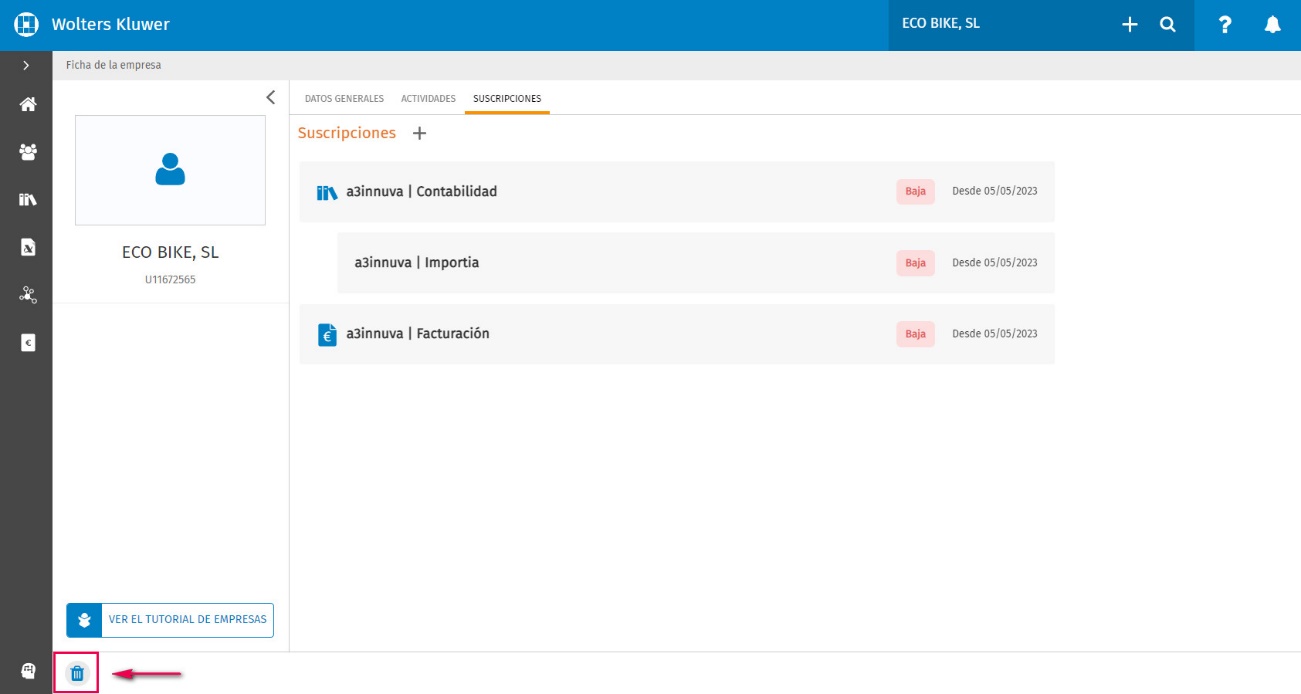Go to Home in the sidebar

[28, 104]
